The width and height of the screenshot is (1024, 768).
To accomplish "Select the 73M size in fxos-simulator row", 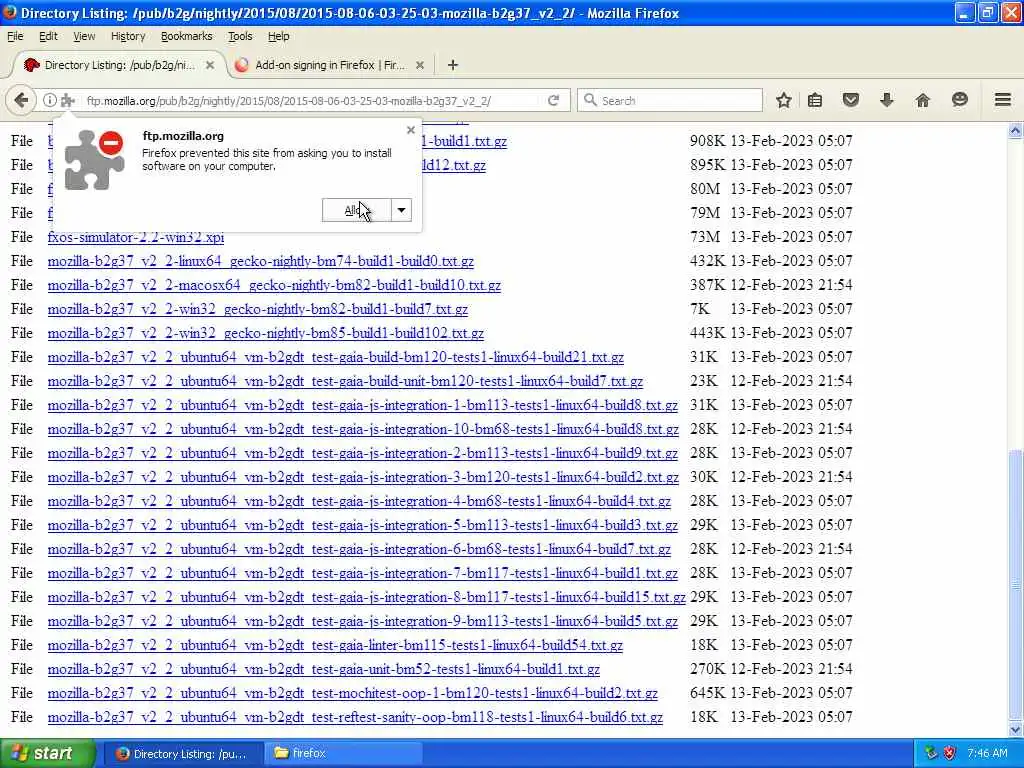I will point(705,237).
